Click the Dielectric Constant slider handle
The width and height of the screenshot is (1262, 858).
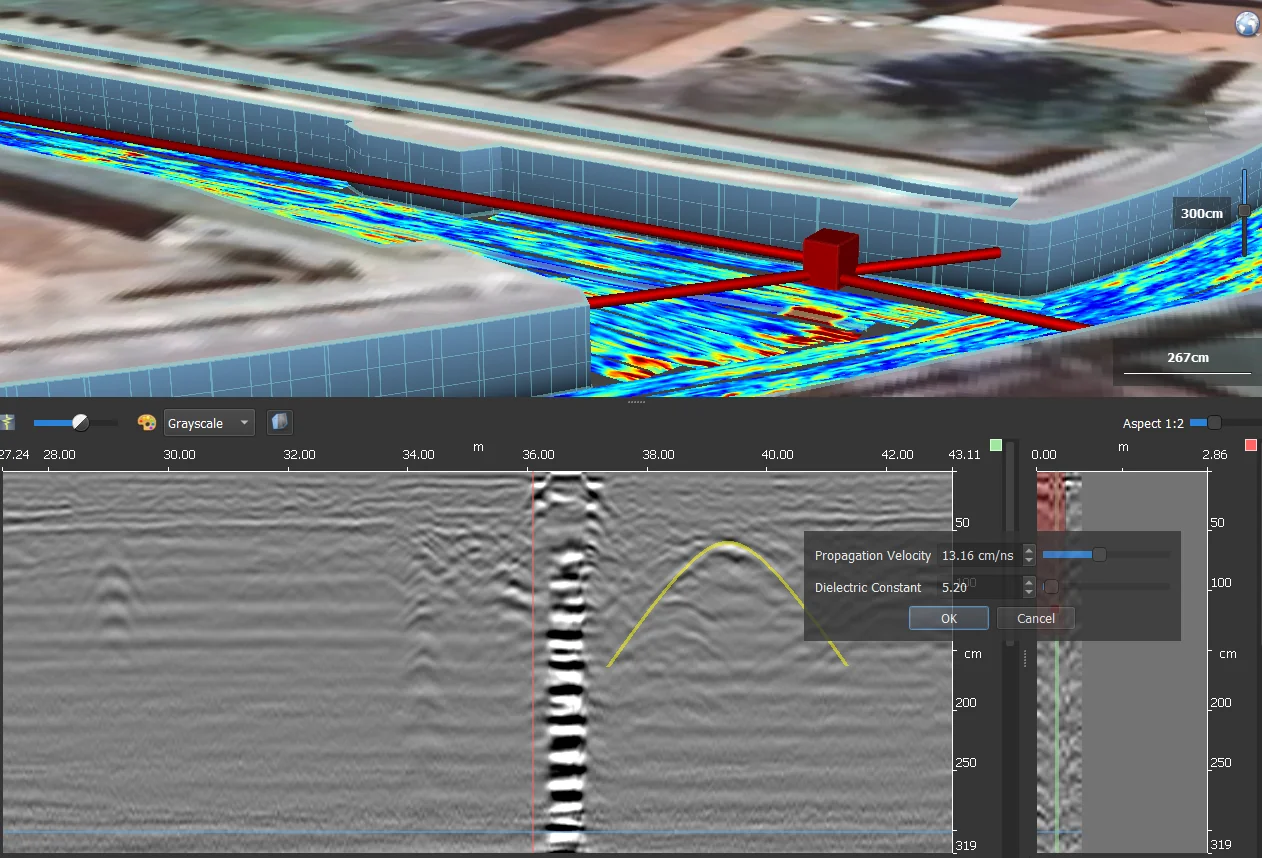tap(1050, 586)
